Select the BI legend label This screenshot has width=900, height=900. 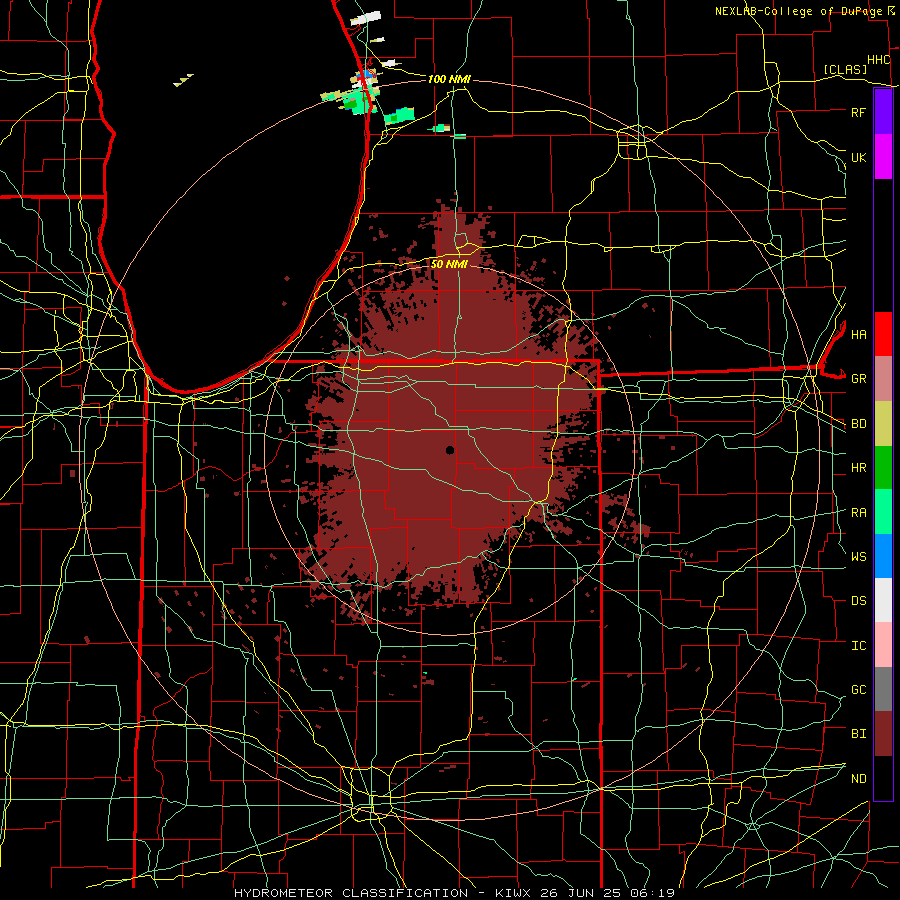858,734
